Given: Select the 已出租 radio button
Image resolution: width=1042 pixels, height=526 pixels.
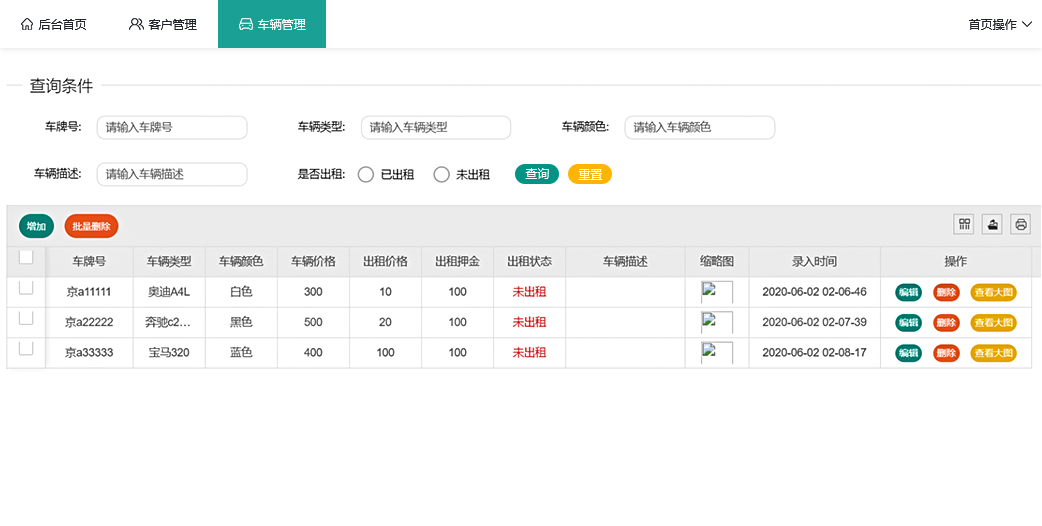Looking at the screenshot, I should point(366,175).
